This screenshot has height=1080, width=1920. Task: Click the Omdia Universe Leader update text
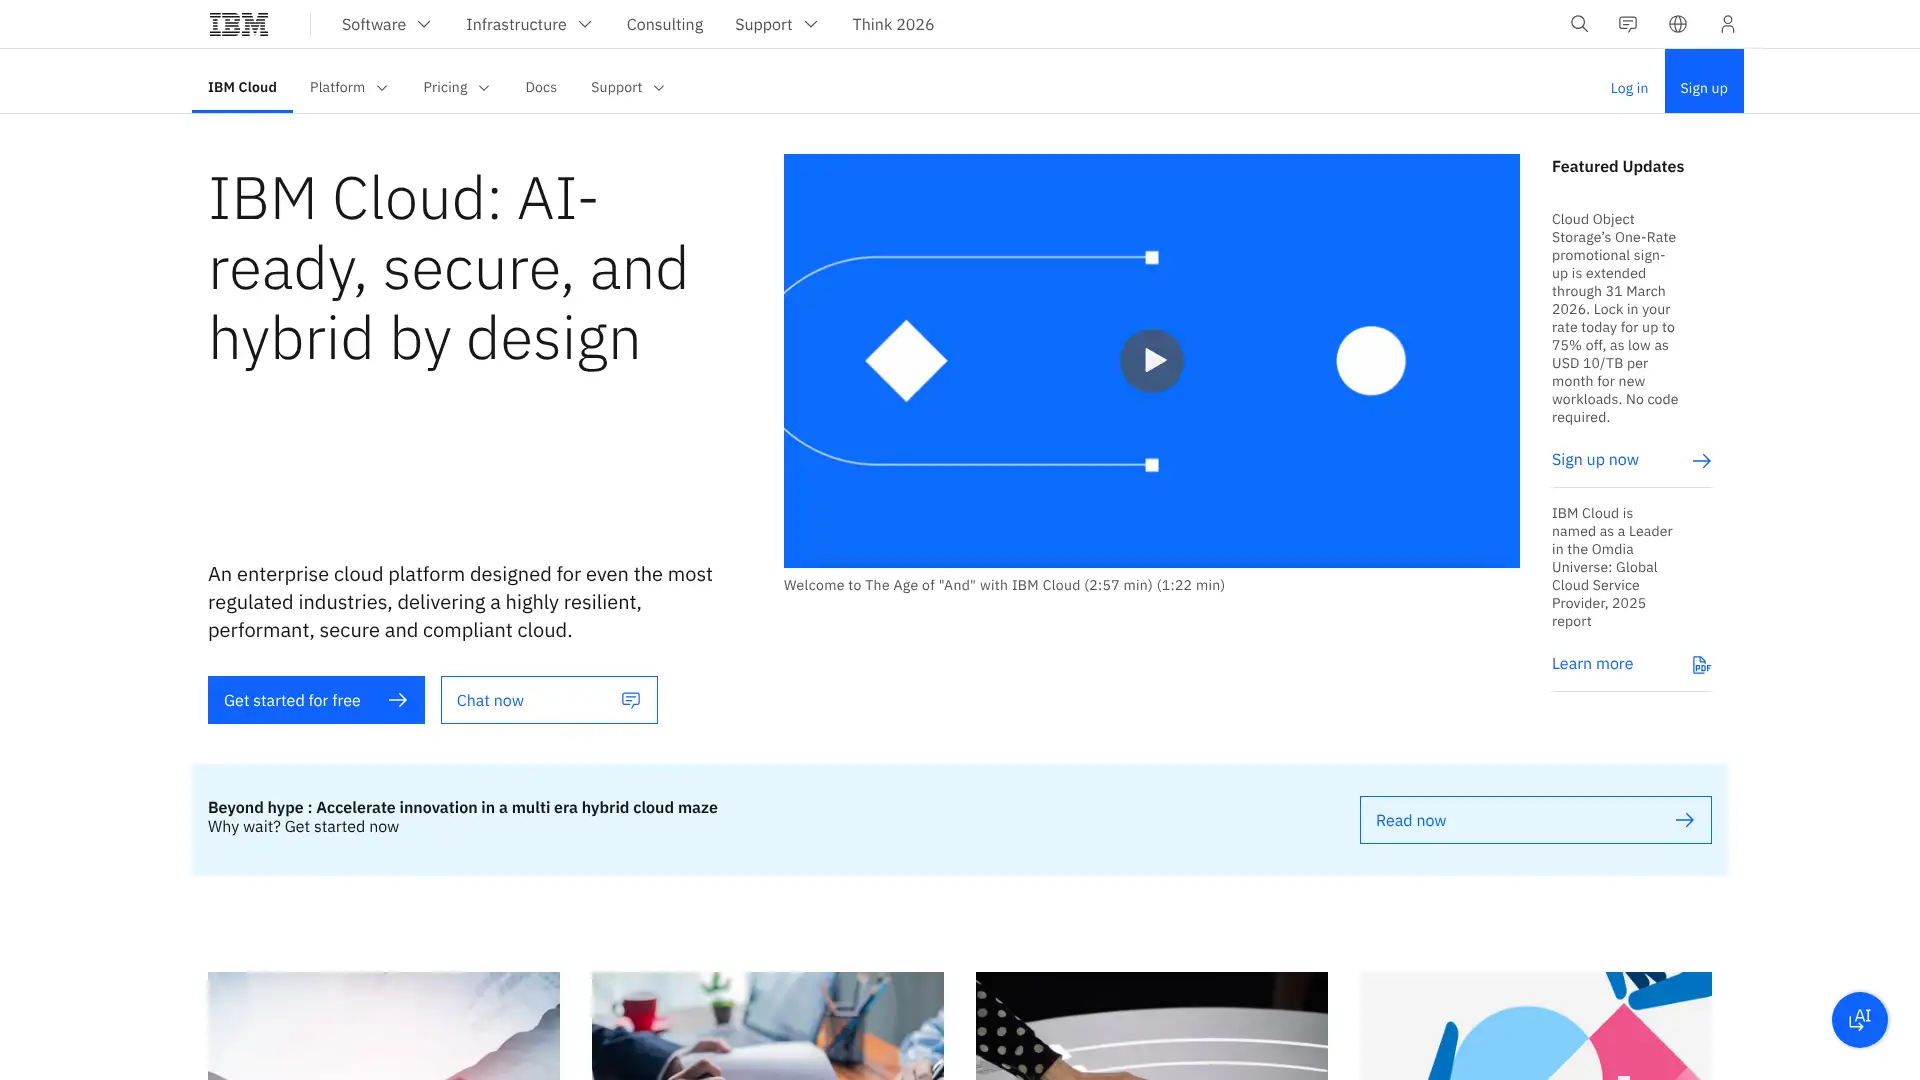[1612, 567]
